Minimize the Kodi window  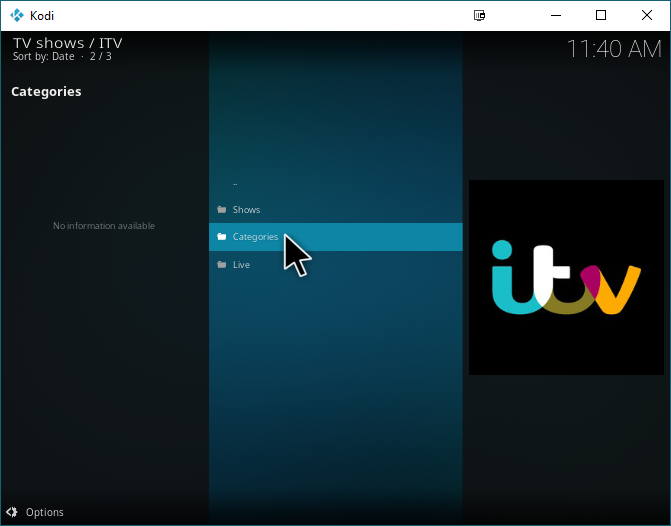click(556, 15)
